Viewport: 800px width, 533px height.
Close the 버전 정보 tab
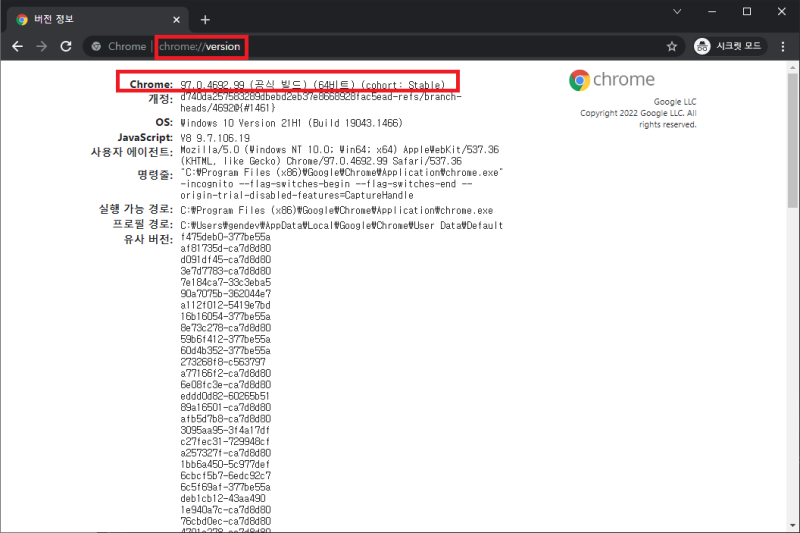click(177, 20)
